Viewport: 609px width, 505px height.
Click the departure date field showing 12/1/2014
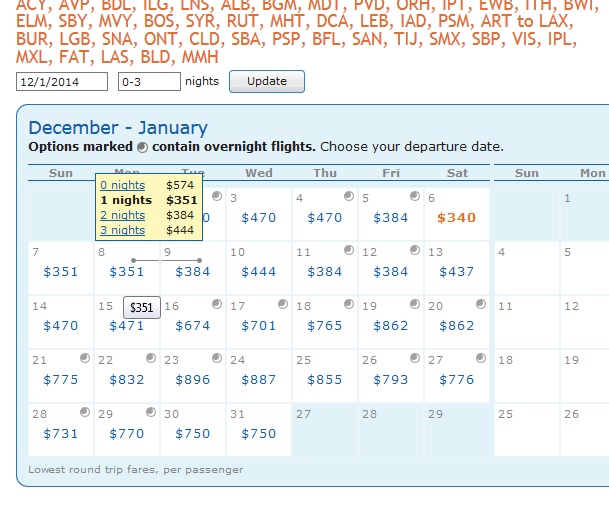(62, 81)
